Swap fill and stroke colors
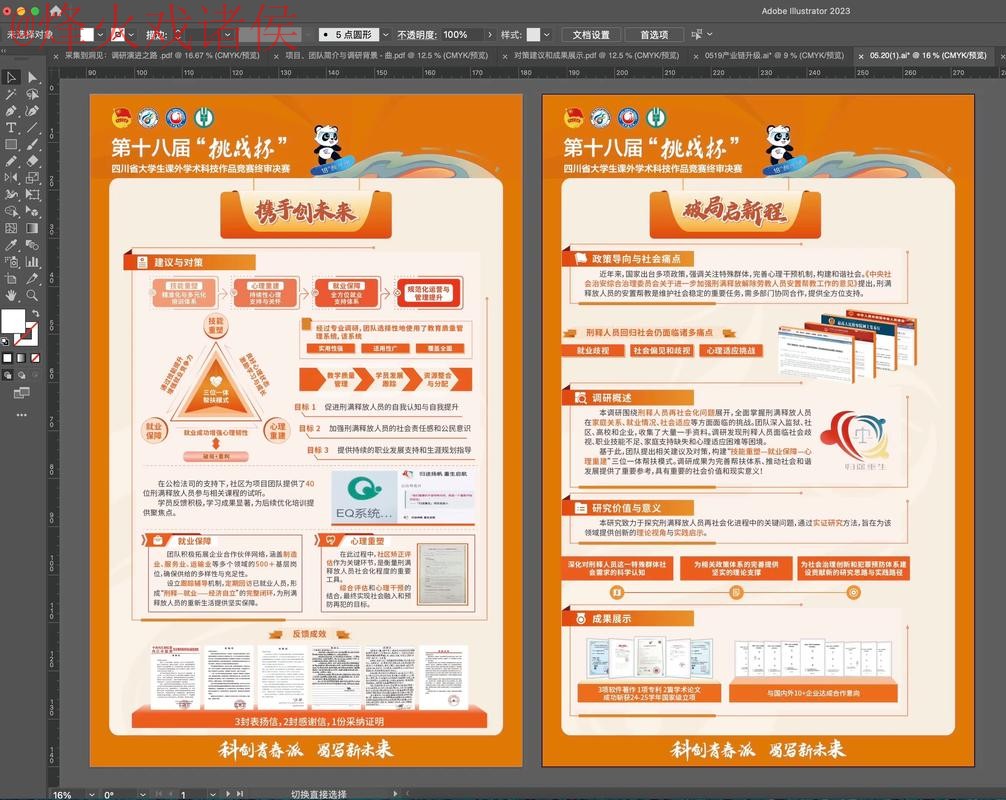 click(36, 314)
